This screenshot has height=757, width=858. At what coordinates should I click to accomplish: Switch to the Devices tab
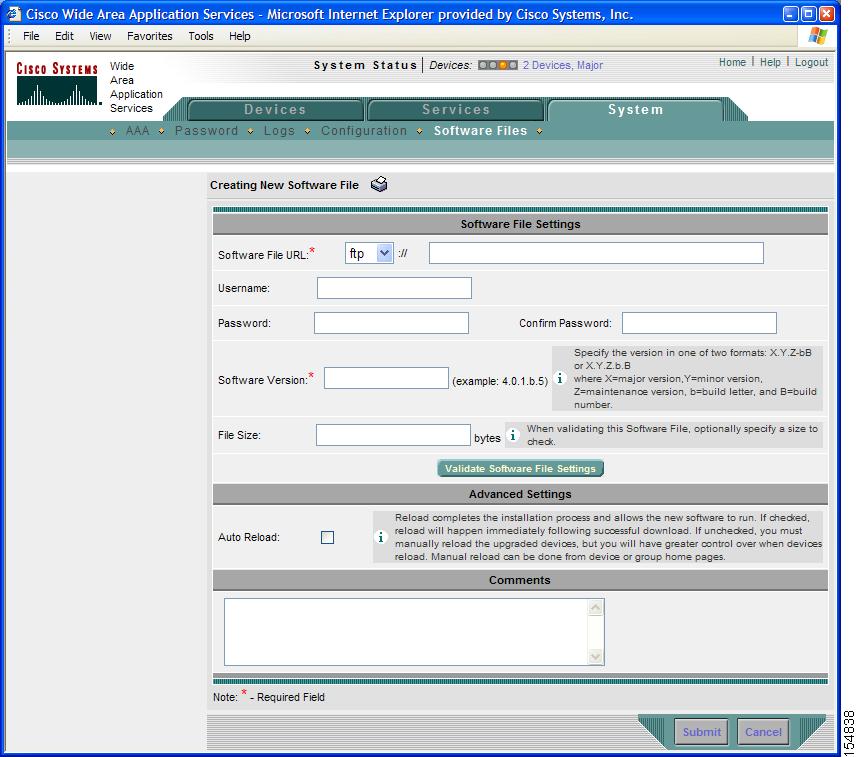coord(275,109)
